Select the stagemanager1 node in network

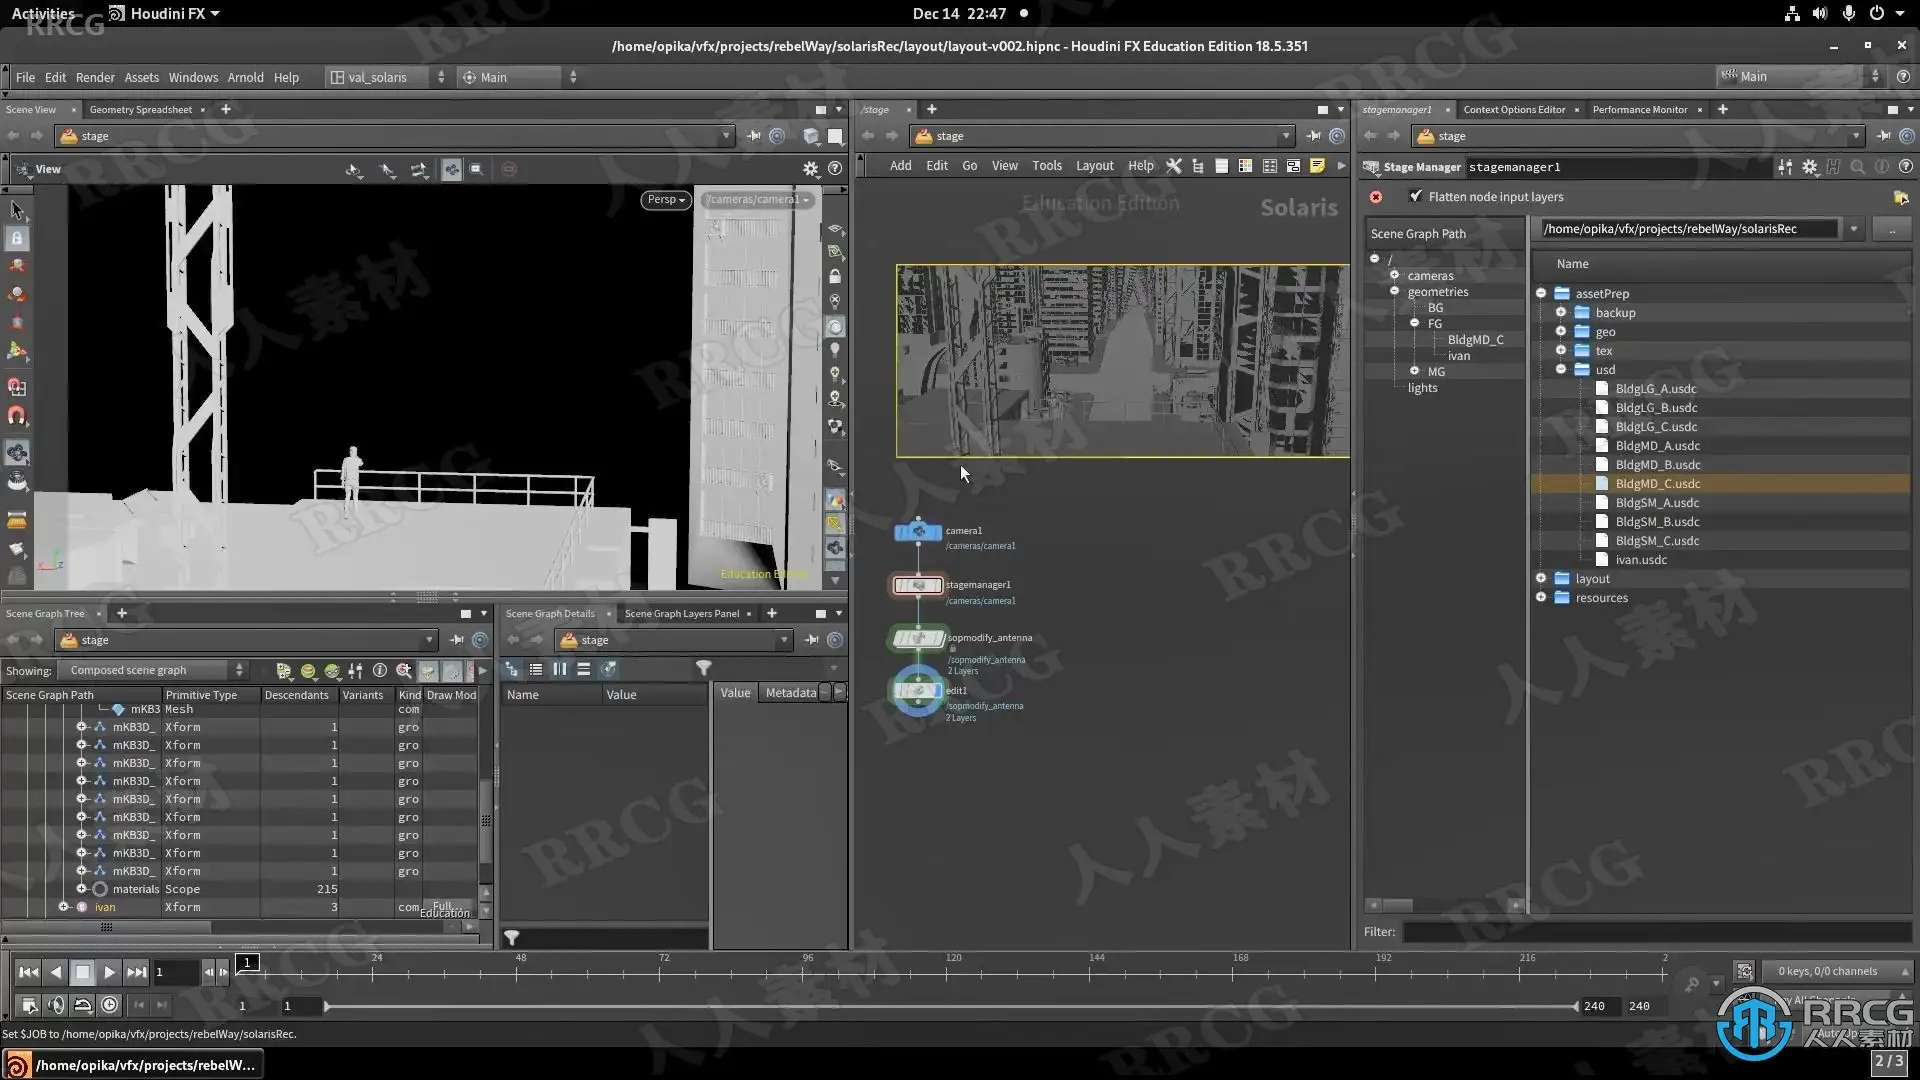(x=918, y=586)
